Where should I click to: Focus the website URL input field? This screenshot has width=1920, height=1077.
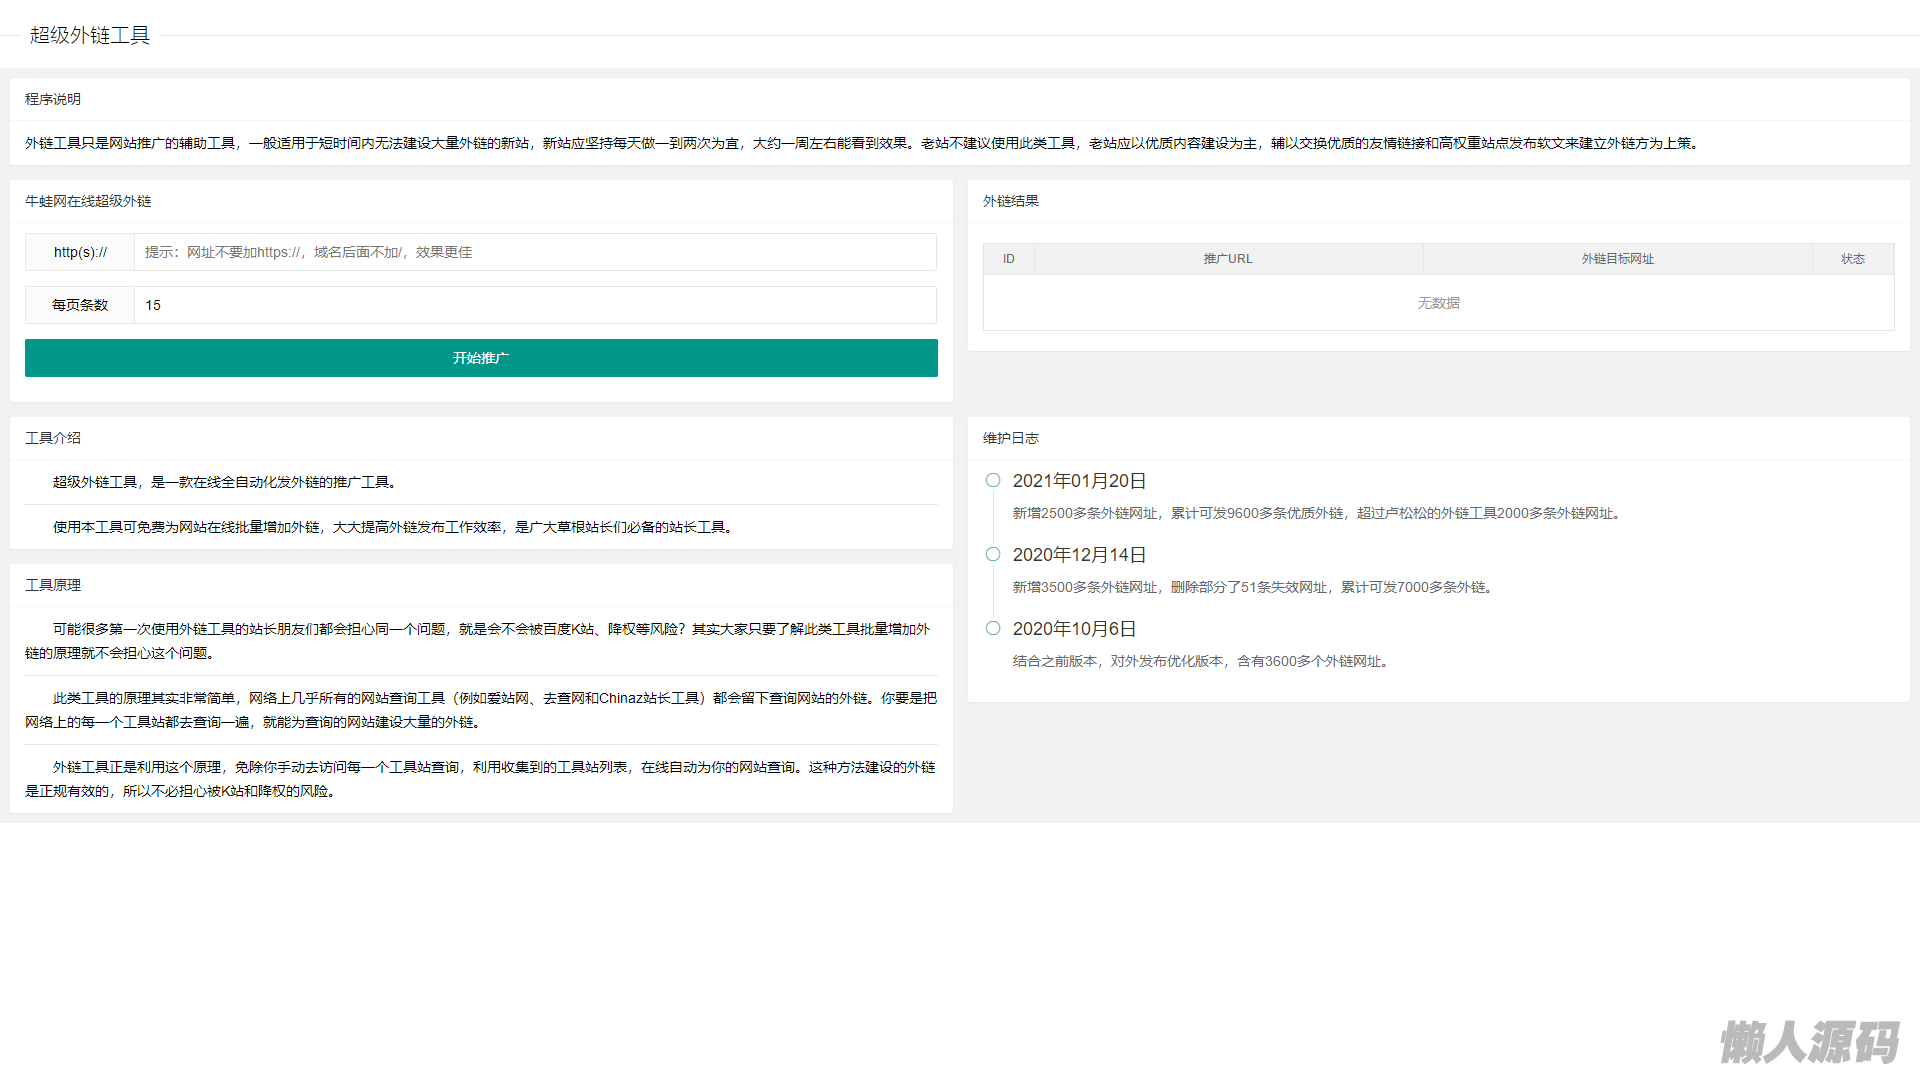coord(535,253)
